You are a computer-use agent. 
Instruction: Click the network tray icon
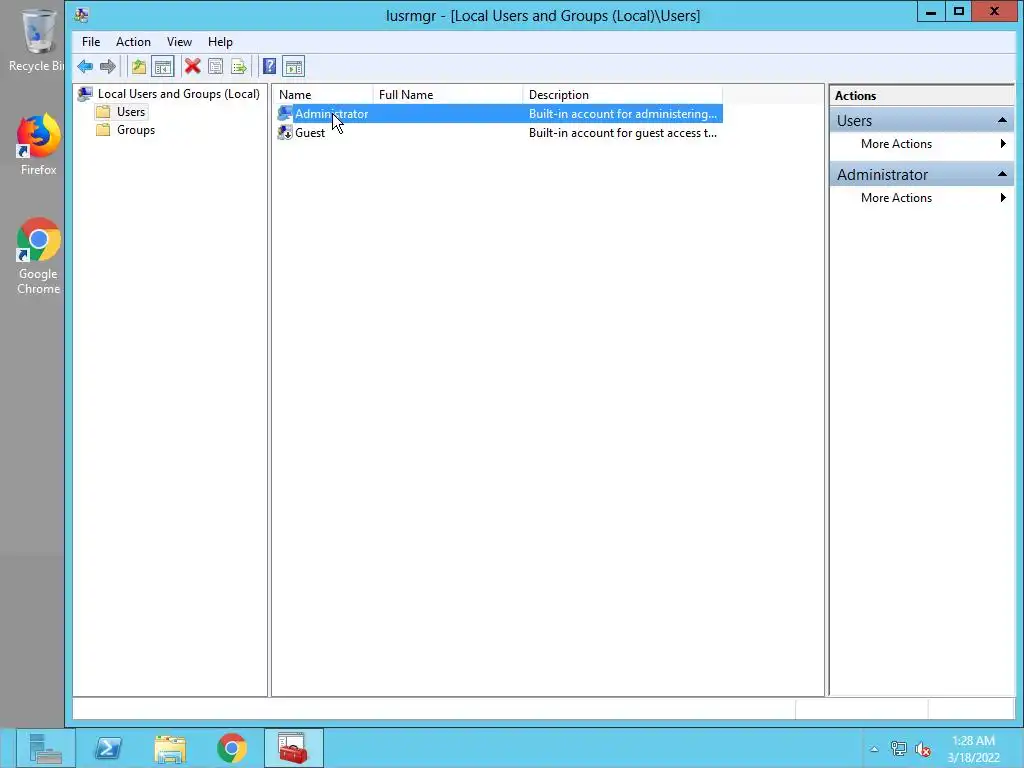pos(899,749)
